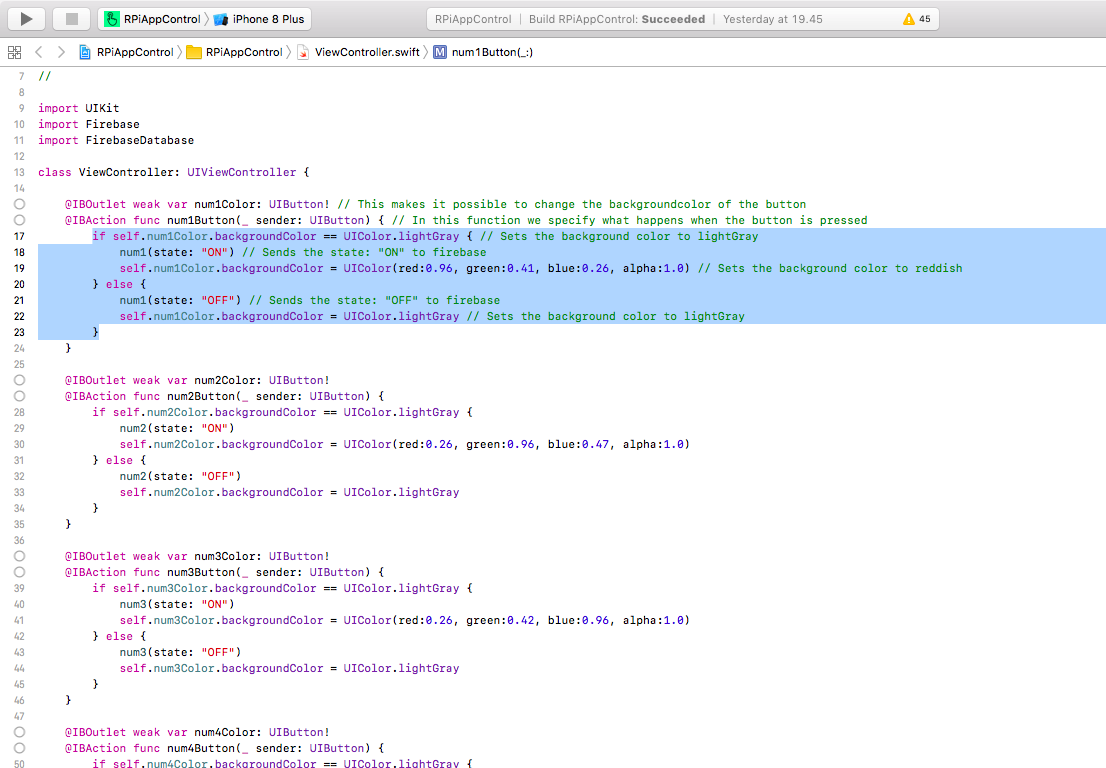
Task: Click the yellow warning triangle showing 45
Action: pos(916,19)
